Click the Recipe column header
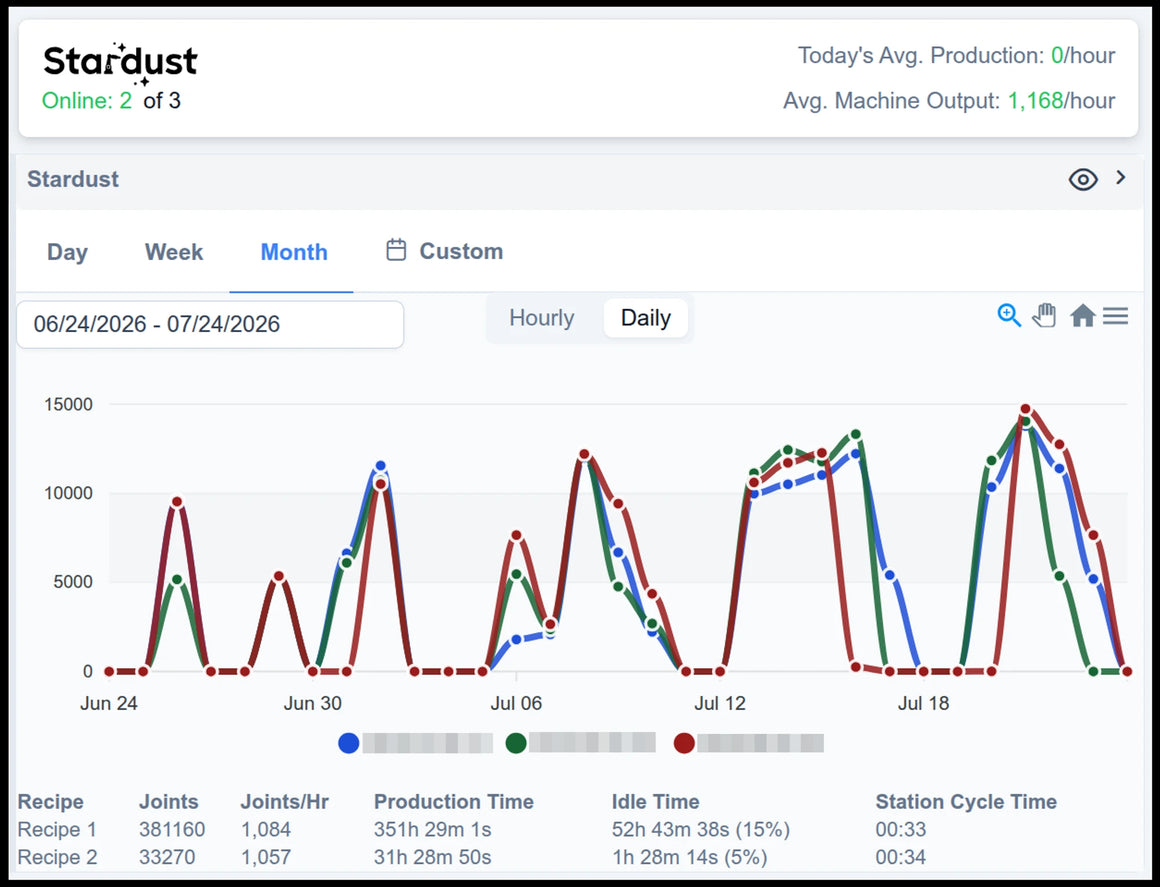This screenshot has height=887, width=1160. 50,801
